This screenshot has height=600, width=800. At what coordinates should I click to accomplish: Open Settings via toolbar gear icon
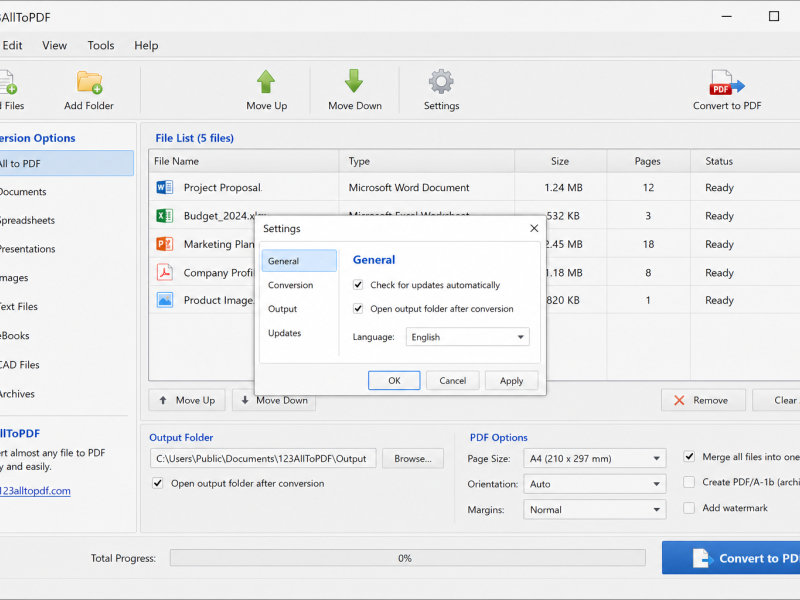(x=441, y=82)
